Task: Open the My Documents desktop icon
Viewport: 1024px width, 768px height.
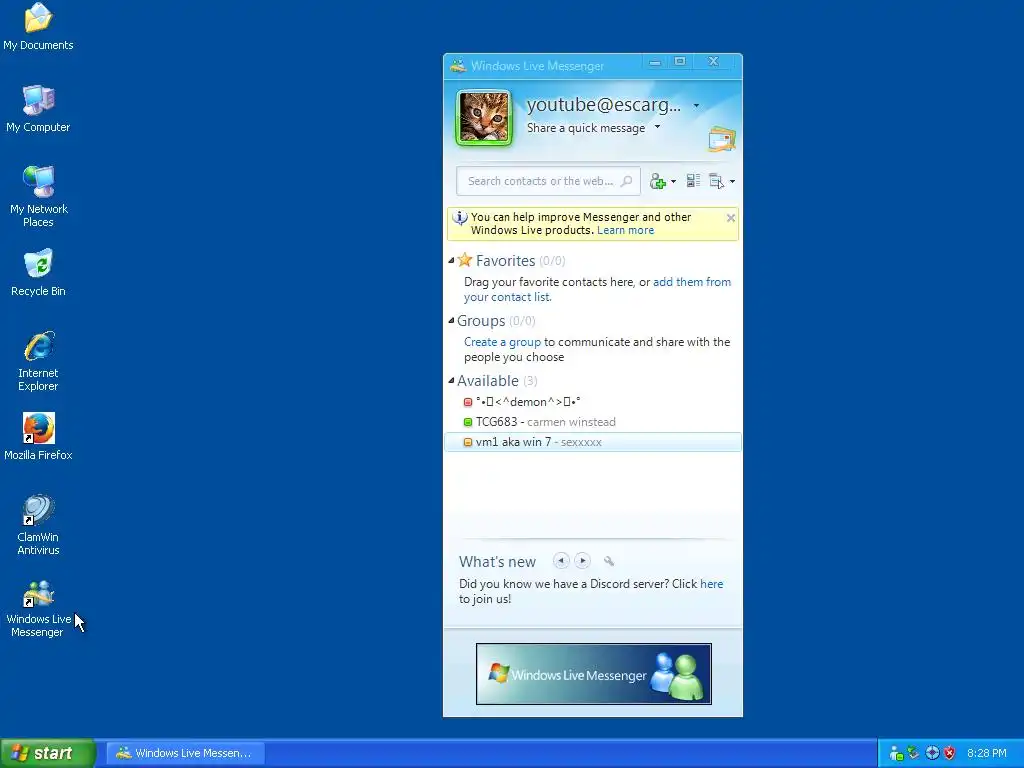Action: click(39, 27)
